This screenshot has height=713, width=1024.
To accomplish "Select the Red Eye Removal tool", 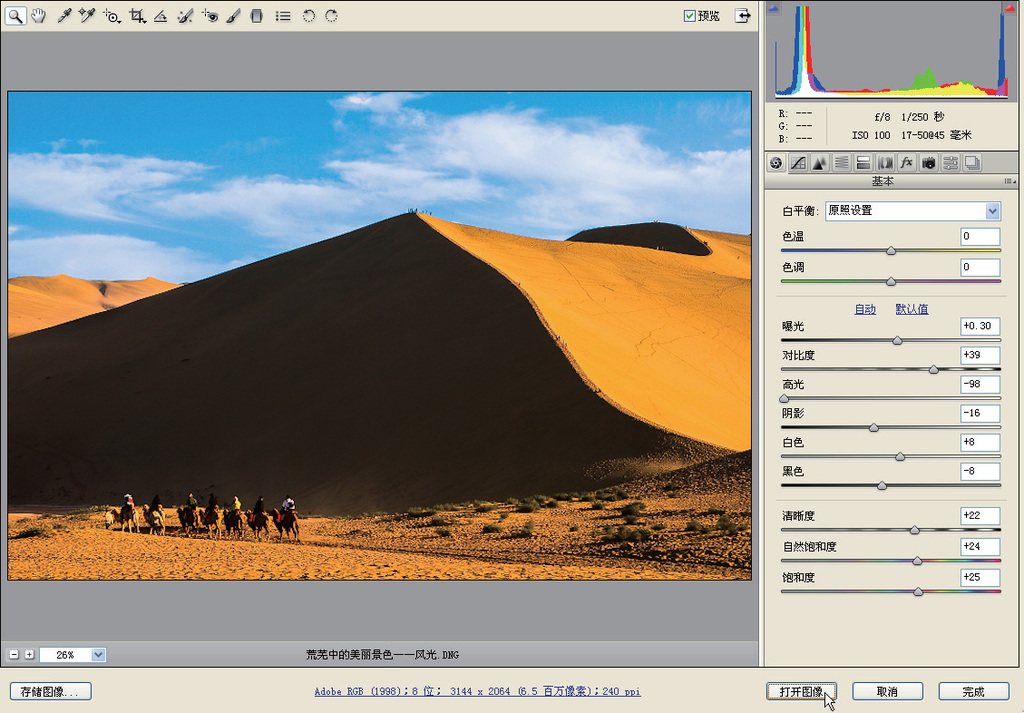I will [210, 16].
